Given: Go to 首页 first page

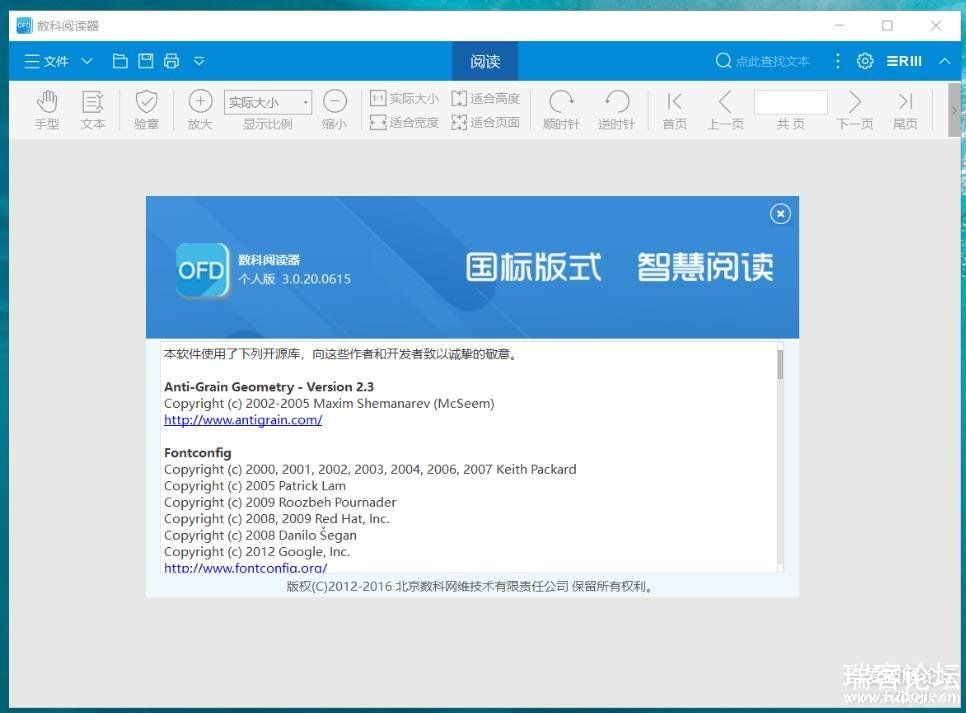Looking at the screenshot, I should 675,110.
